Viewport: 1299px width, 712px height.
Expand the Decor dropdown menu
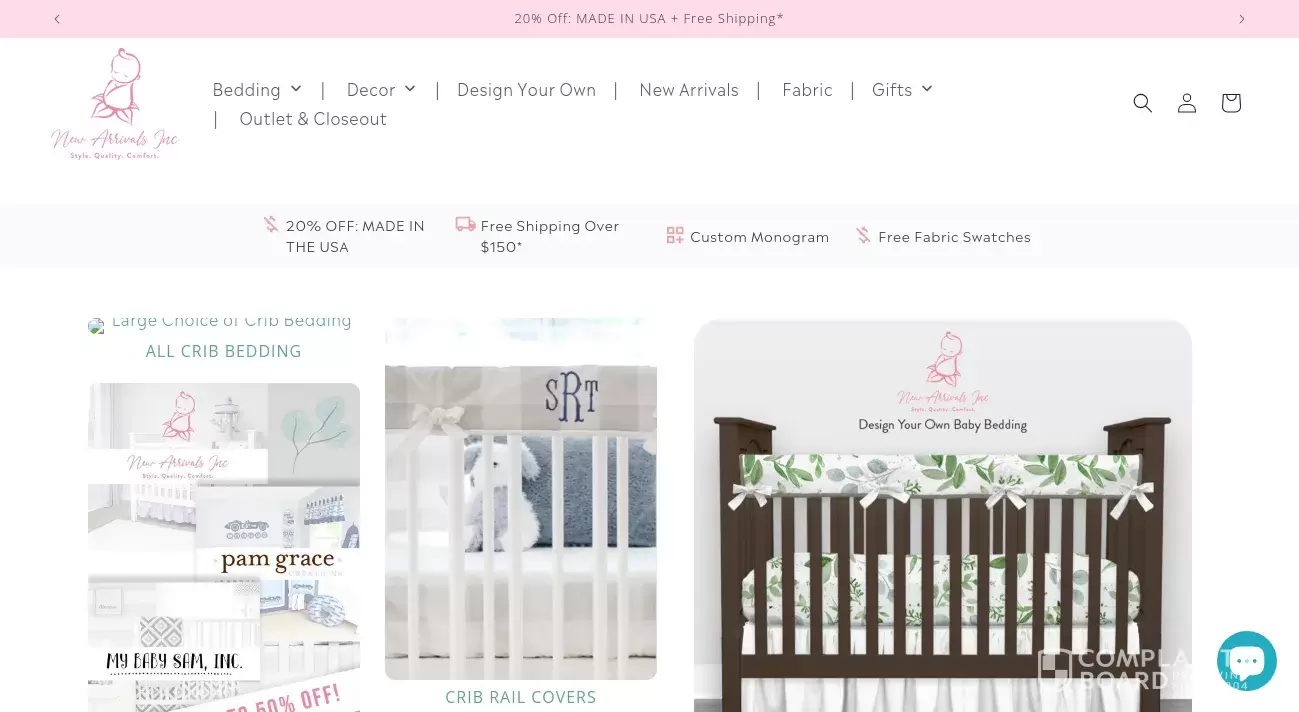[x=381, y=89]
